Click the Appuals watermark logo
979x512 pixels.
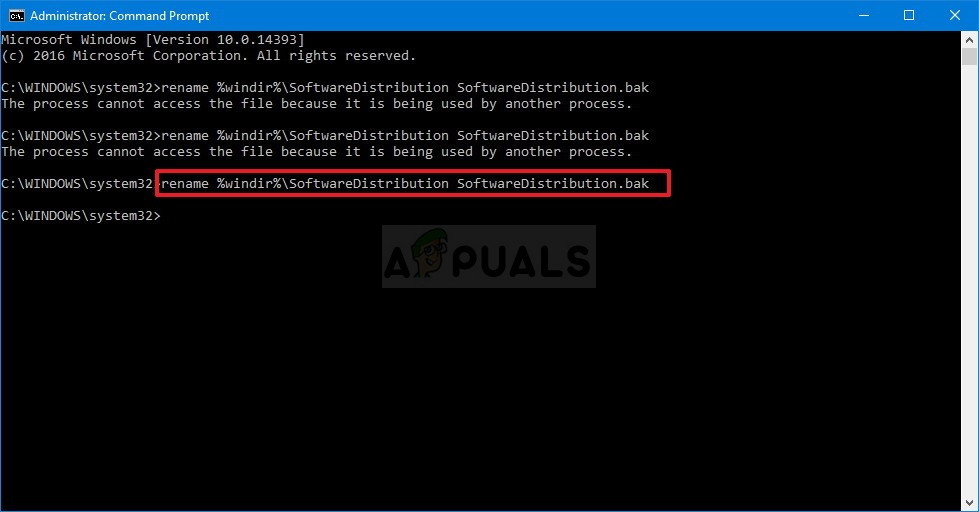click(x=488, y=257)
